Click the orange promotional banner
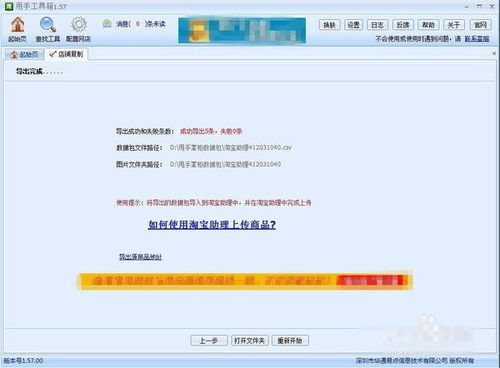The width and height of the screenshot is (500, 368). pyautogui.click(x=246, y=281)
